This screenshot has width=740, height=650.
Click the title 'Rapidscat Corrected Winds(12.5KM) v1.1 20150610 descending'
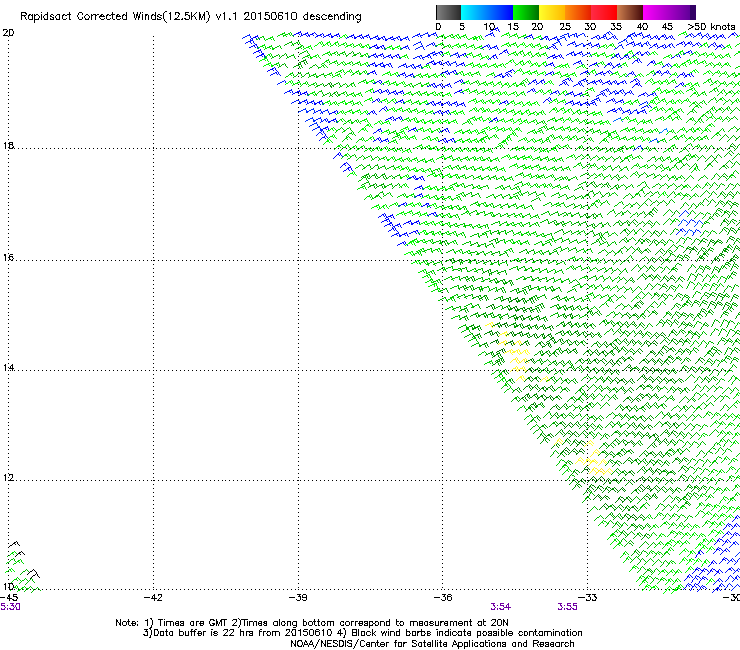pos(191,17)
